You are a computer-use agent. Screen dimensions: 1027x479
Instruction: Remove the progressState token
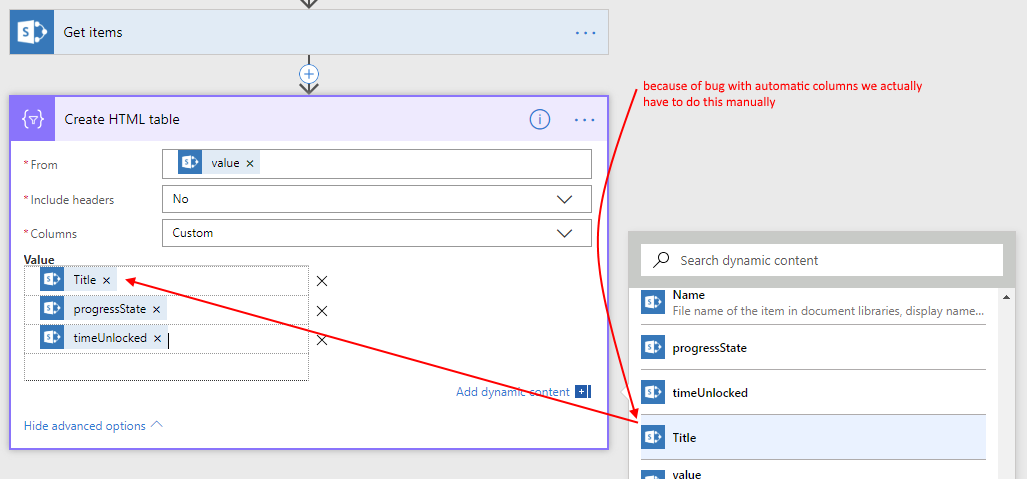156,310
